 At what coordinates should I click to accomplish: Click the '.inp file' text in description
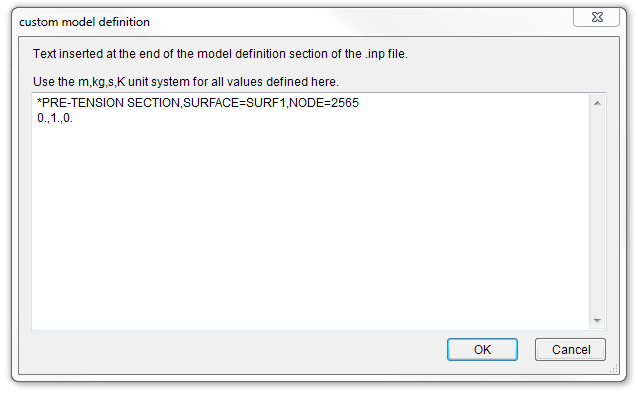386,54
